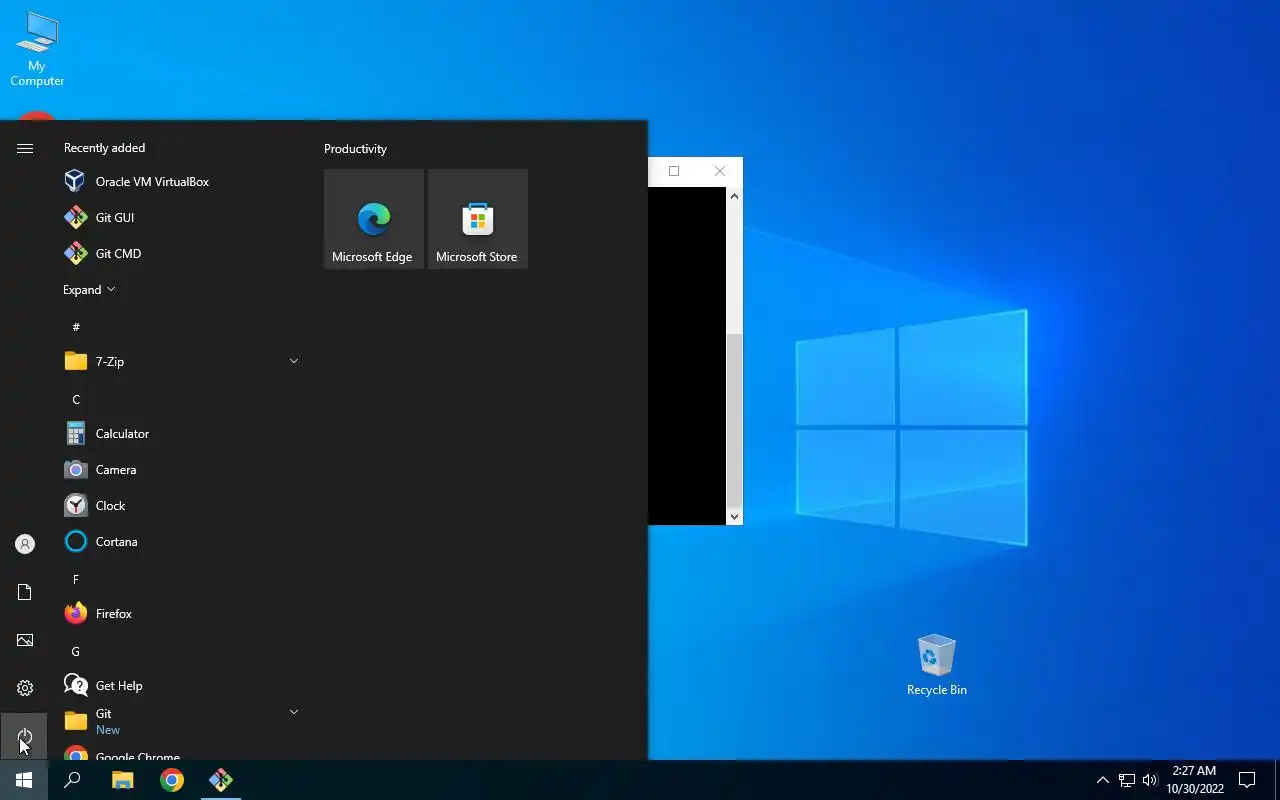The height and width of the screenshot is (800, 1280).
Task: Jump to the 'G' letter group header
Action: pyautogui.click(x=76, y=651)
